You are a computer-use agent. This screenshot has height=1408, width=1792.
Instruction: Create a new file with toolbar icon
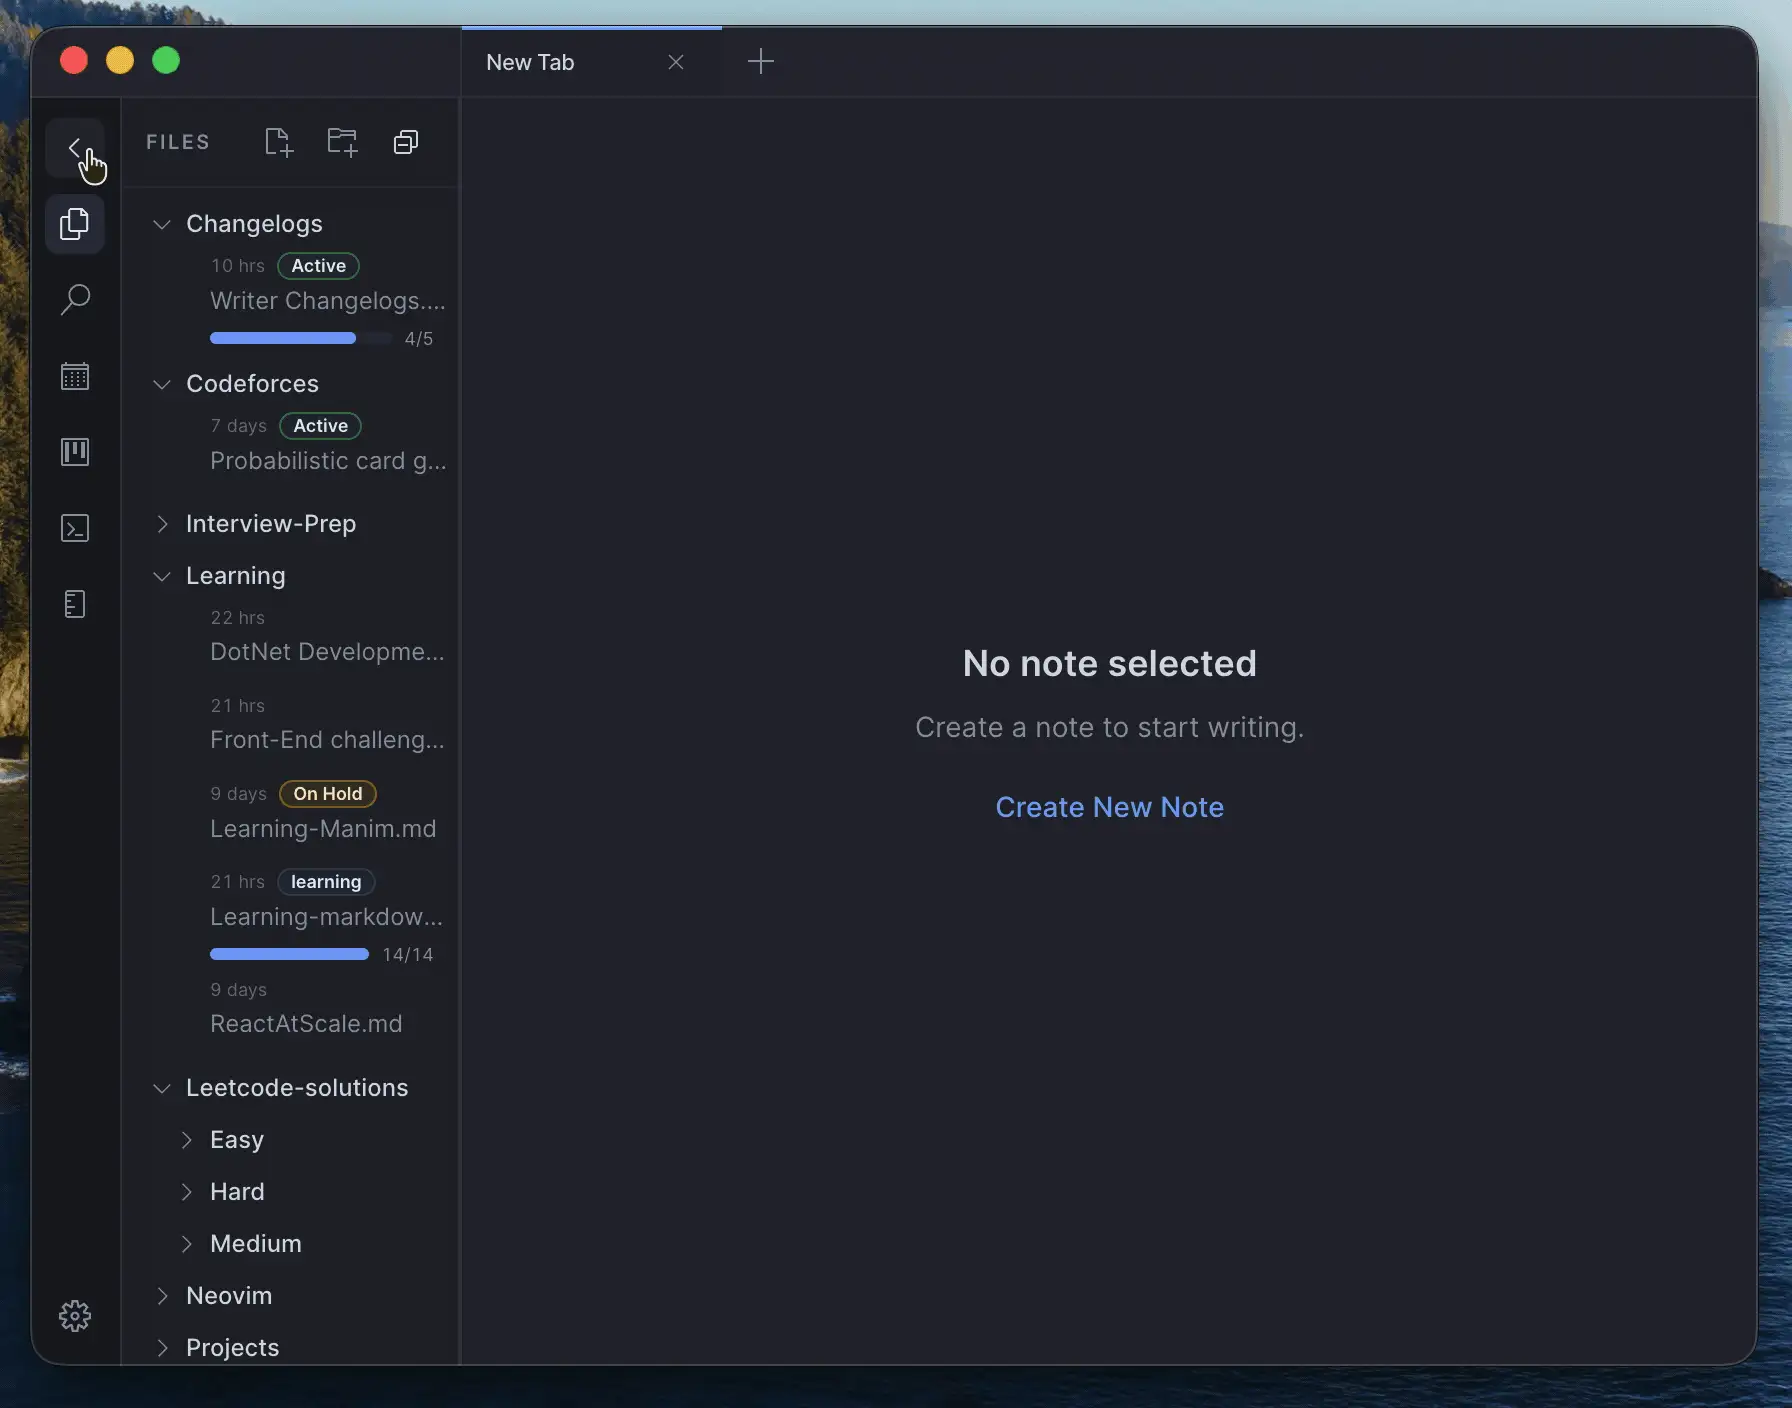pos(279,142)
